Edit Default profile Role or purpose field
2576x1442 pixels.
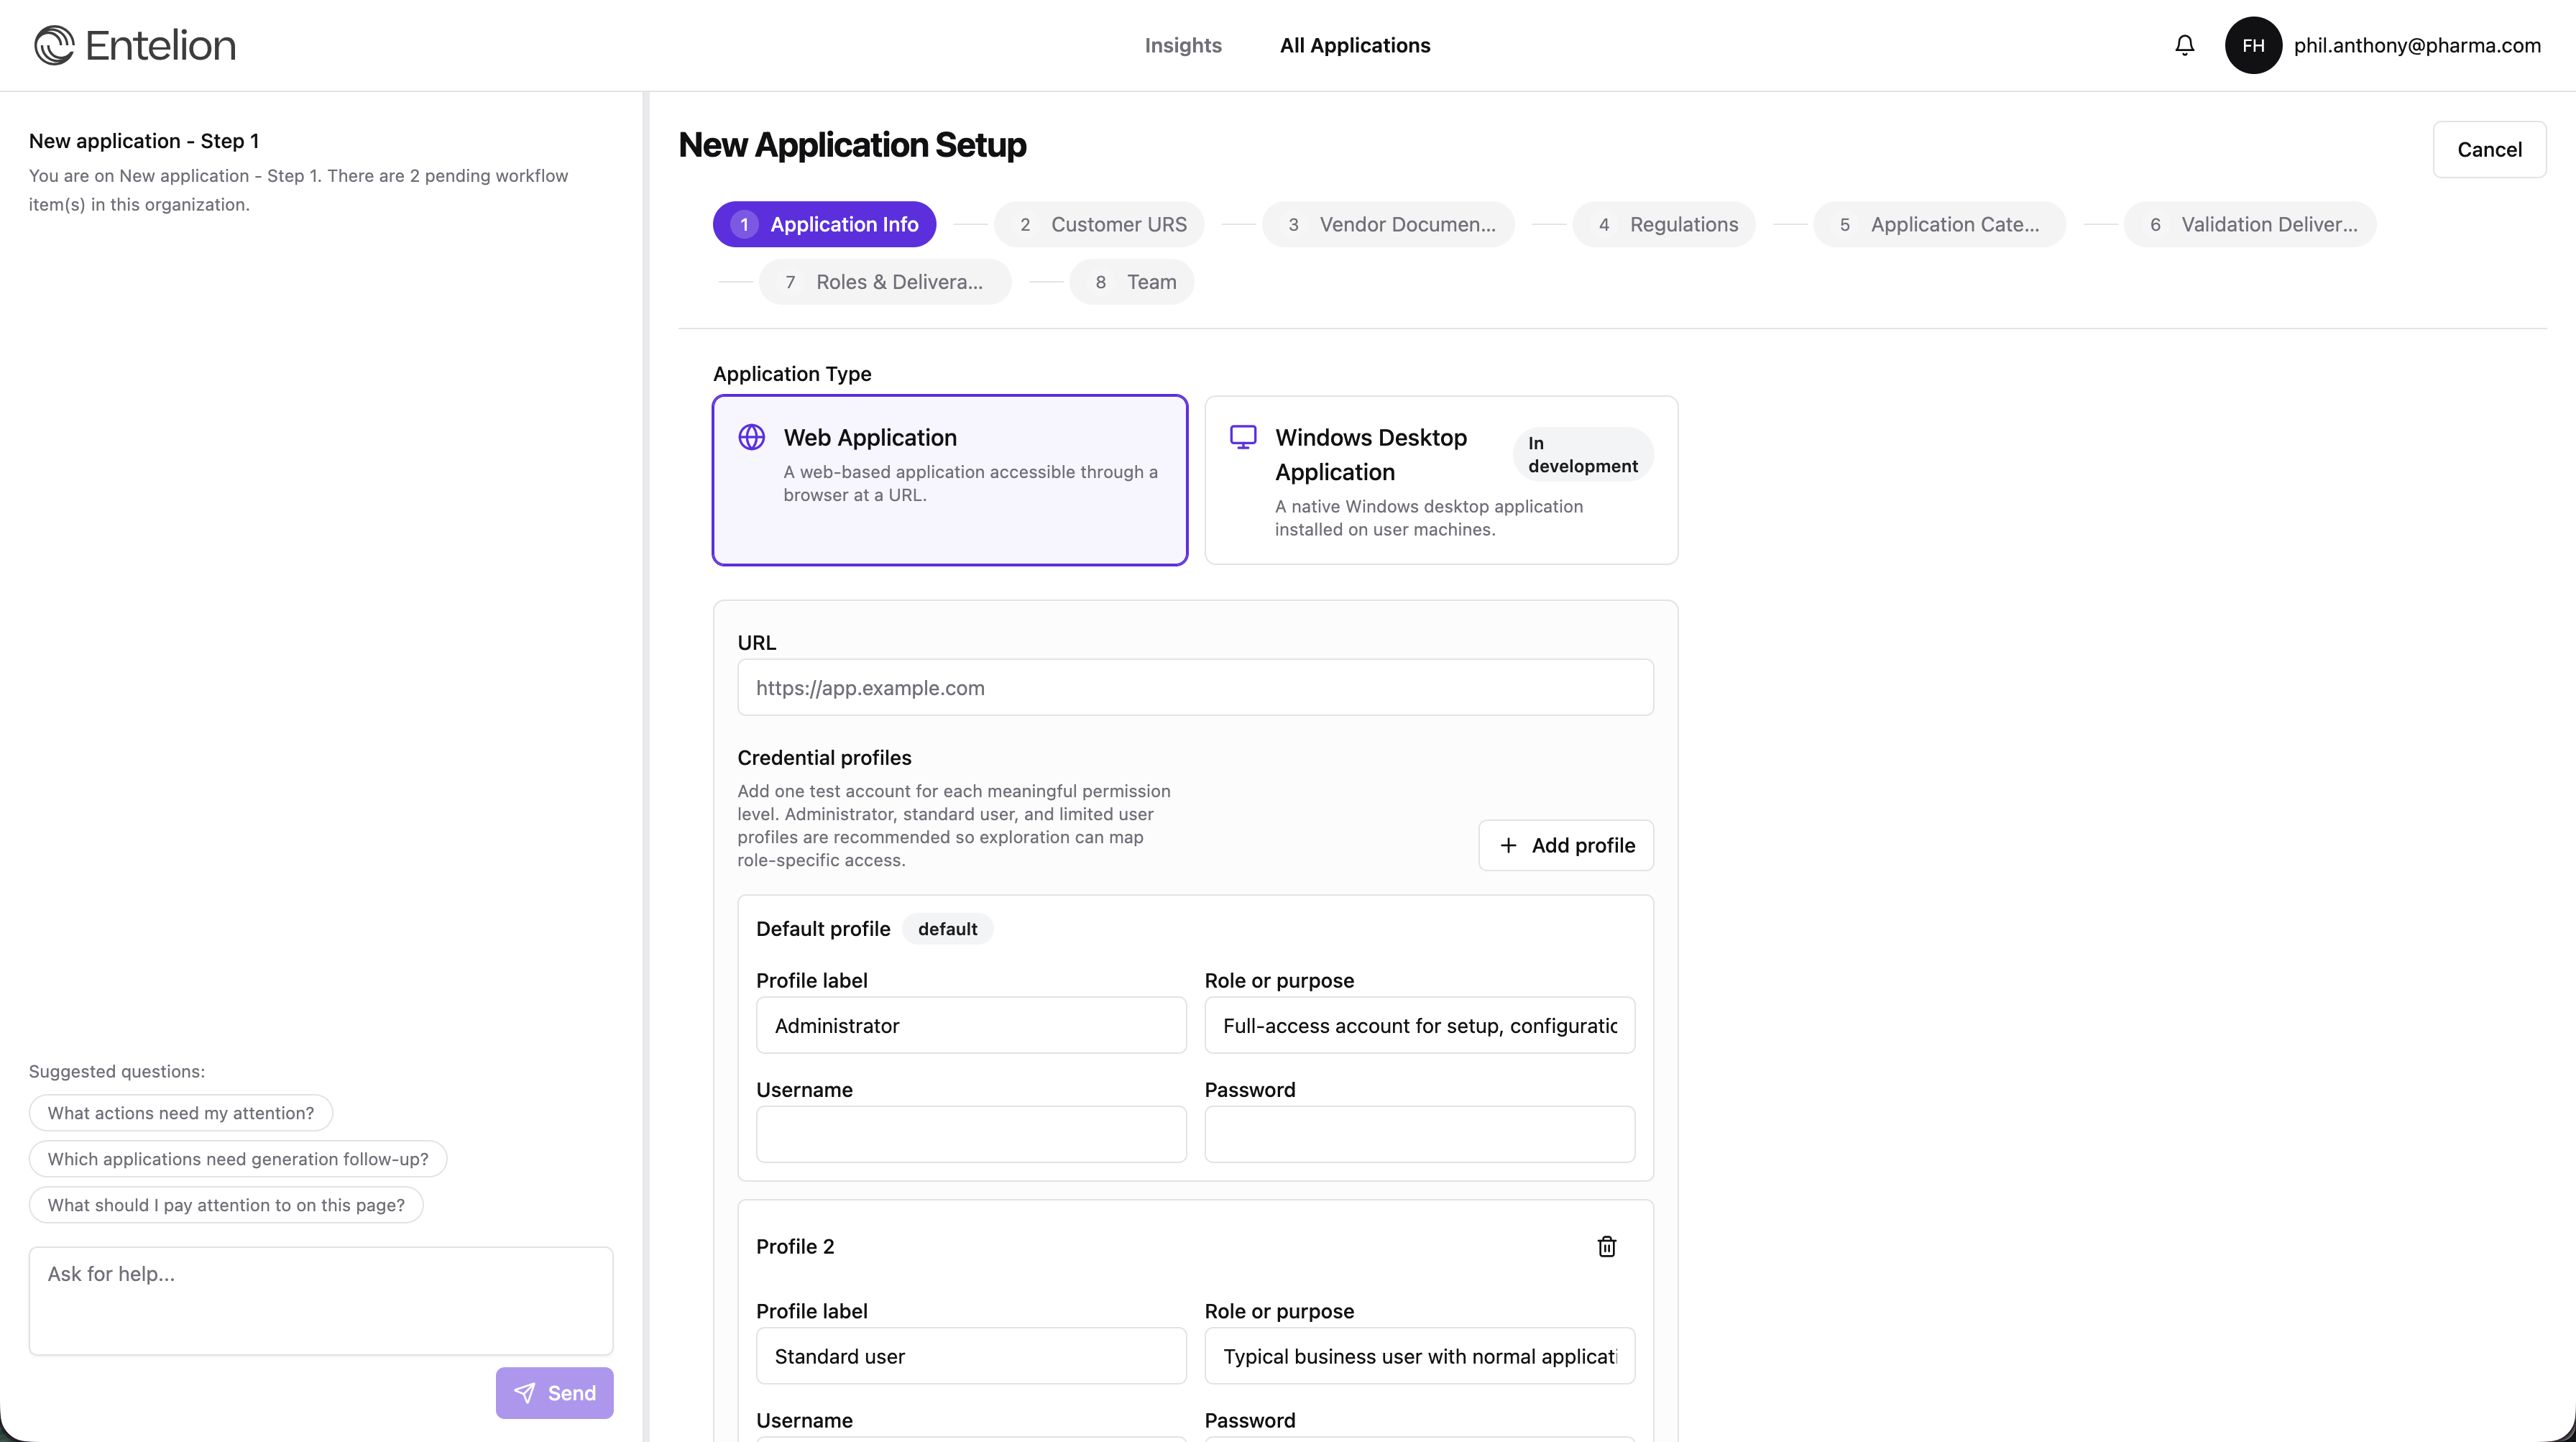[x=1420, y=1025]
